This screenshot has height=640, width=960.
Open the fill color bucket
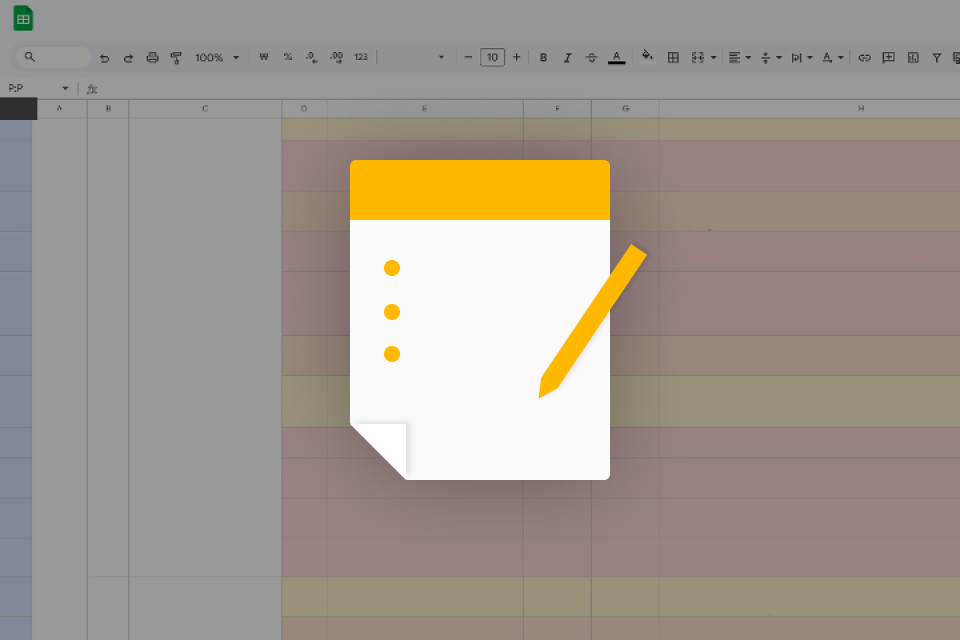pos(647,56)
